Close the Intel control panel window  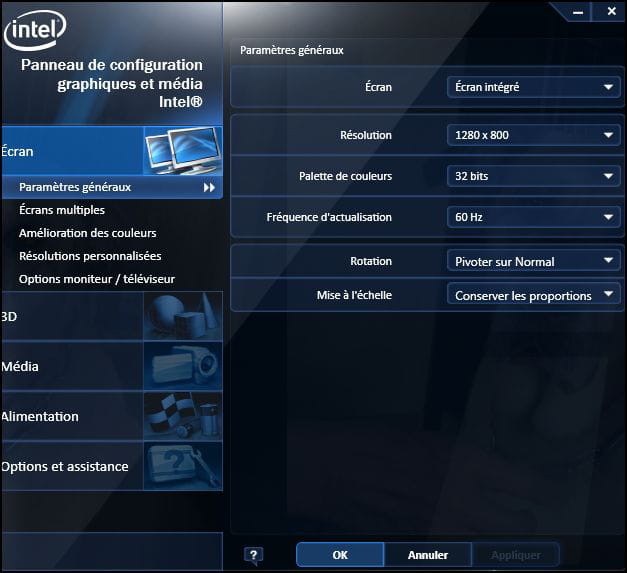(611, 11)
